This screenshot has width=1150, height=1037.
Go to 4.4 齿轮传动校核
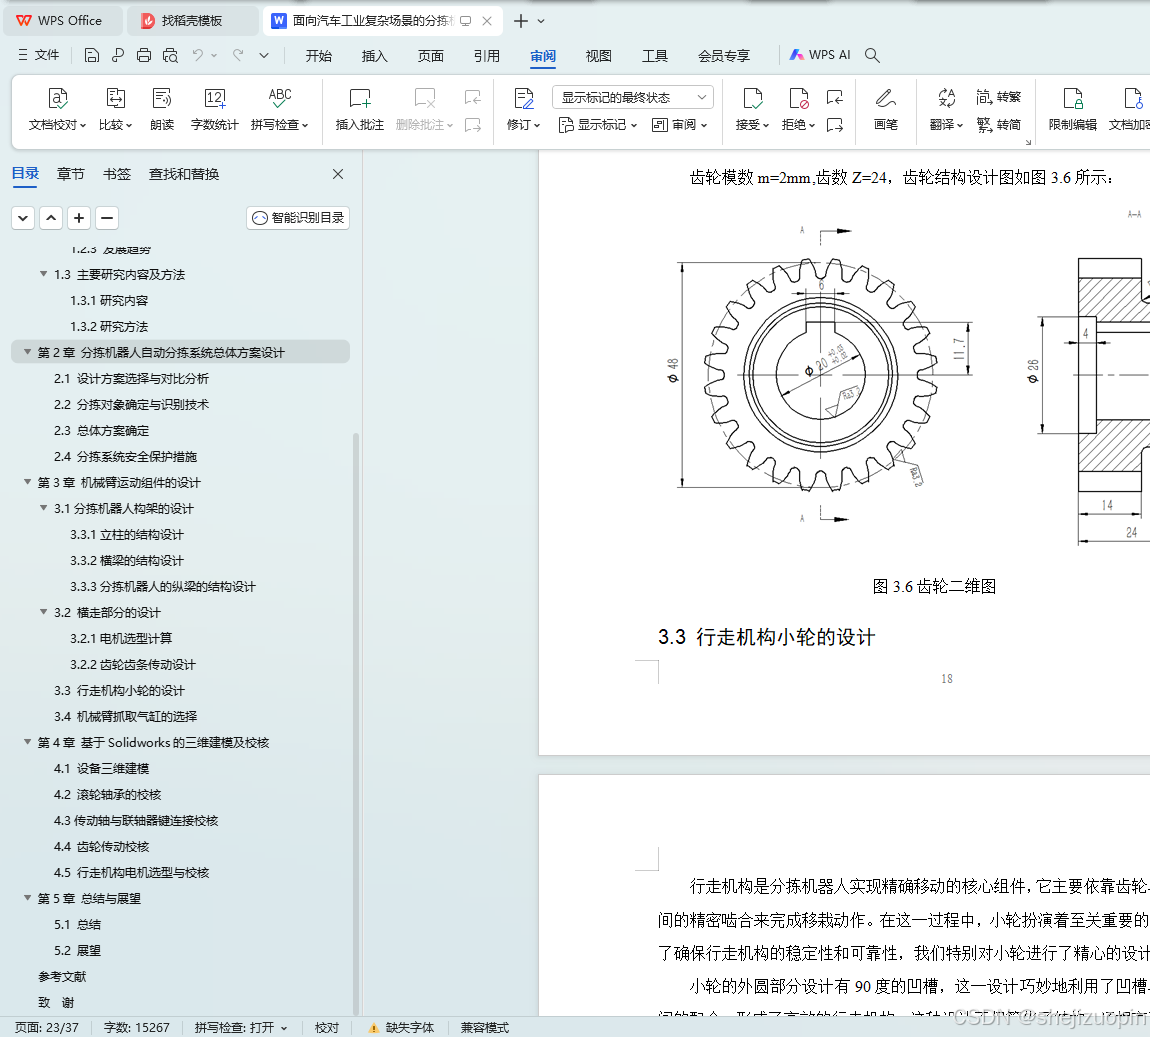101,846
